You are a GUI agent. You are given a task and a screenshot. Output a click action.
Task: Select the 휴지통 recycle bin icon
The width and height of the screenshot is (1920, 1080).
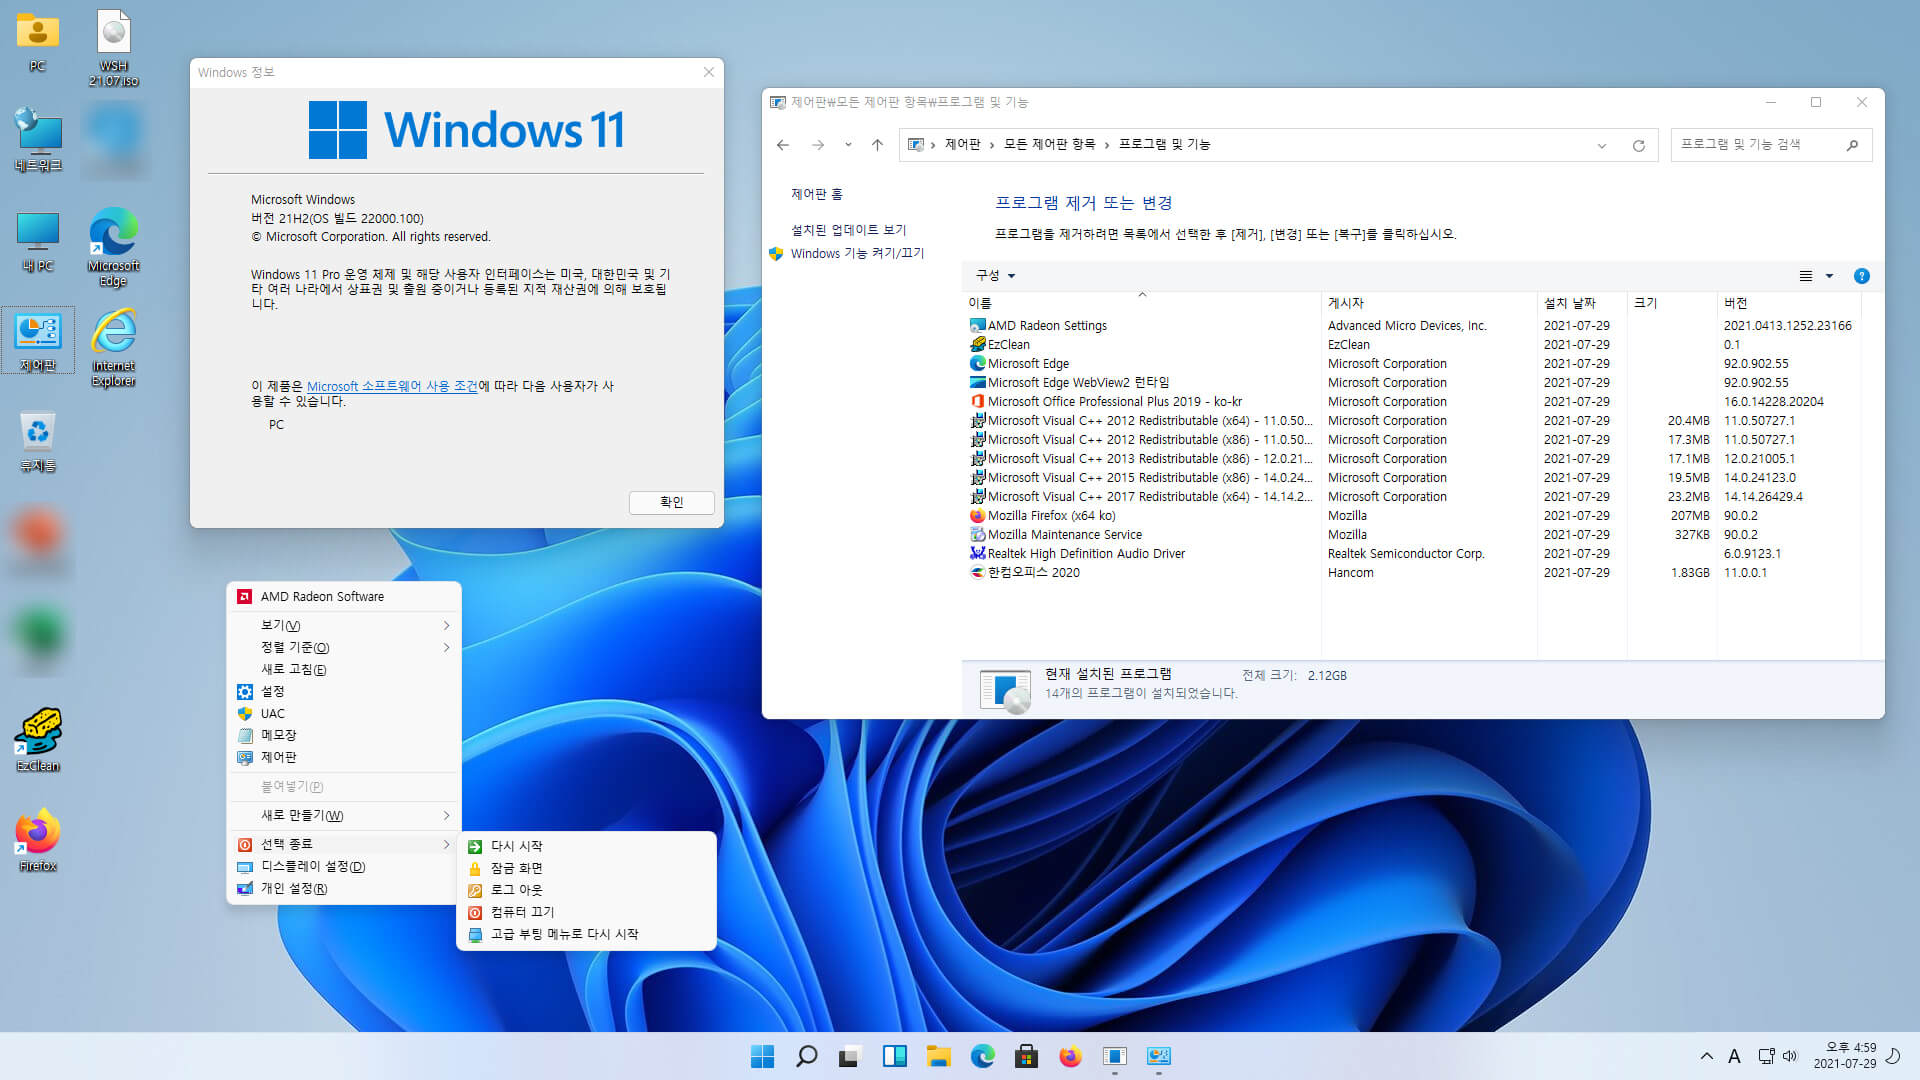point(38,442)
